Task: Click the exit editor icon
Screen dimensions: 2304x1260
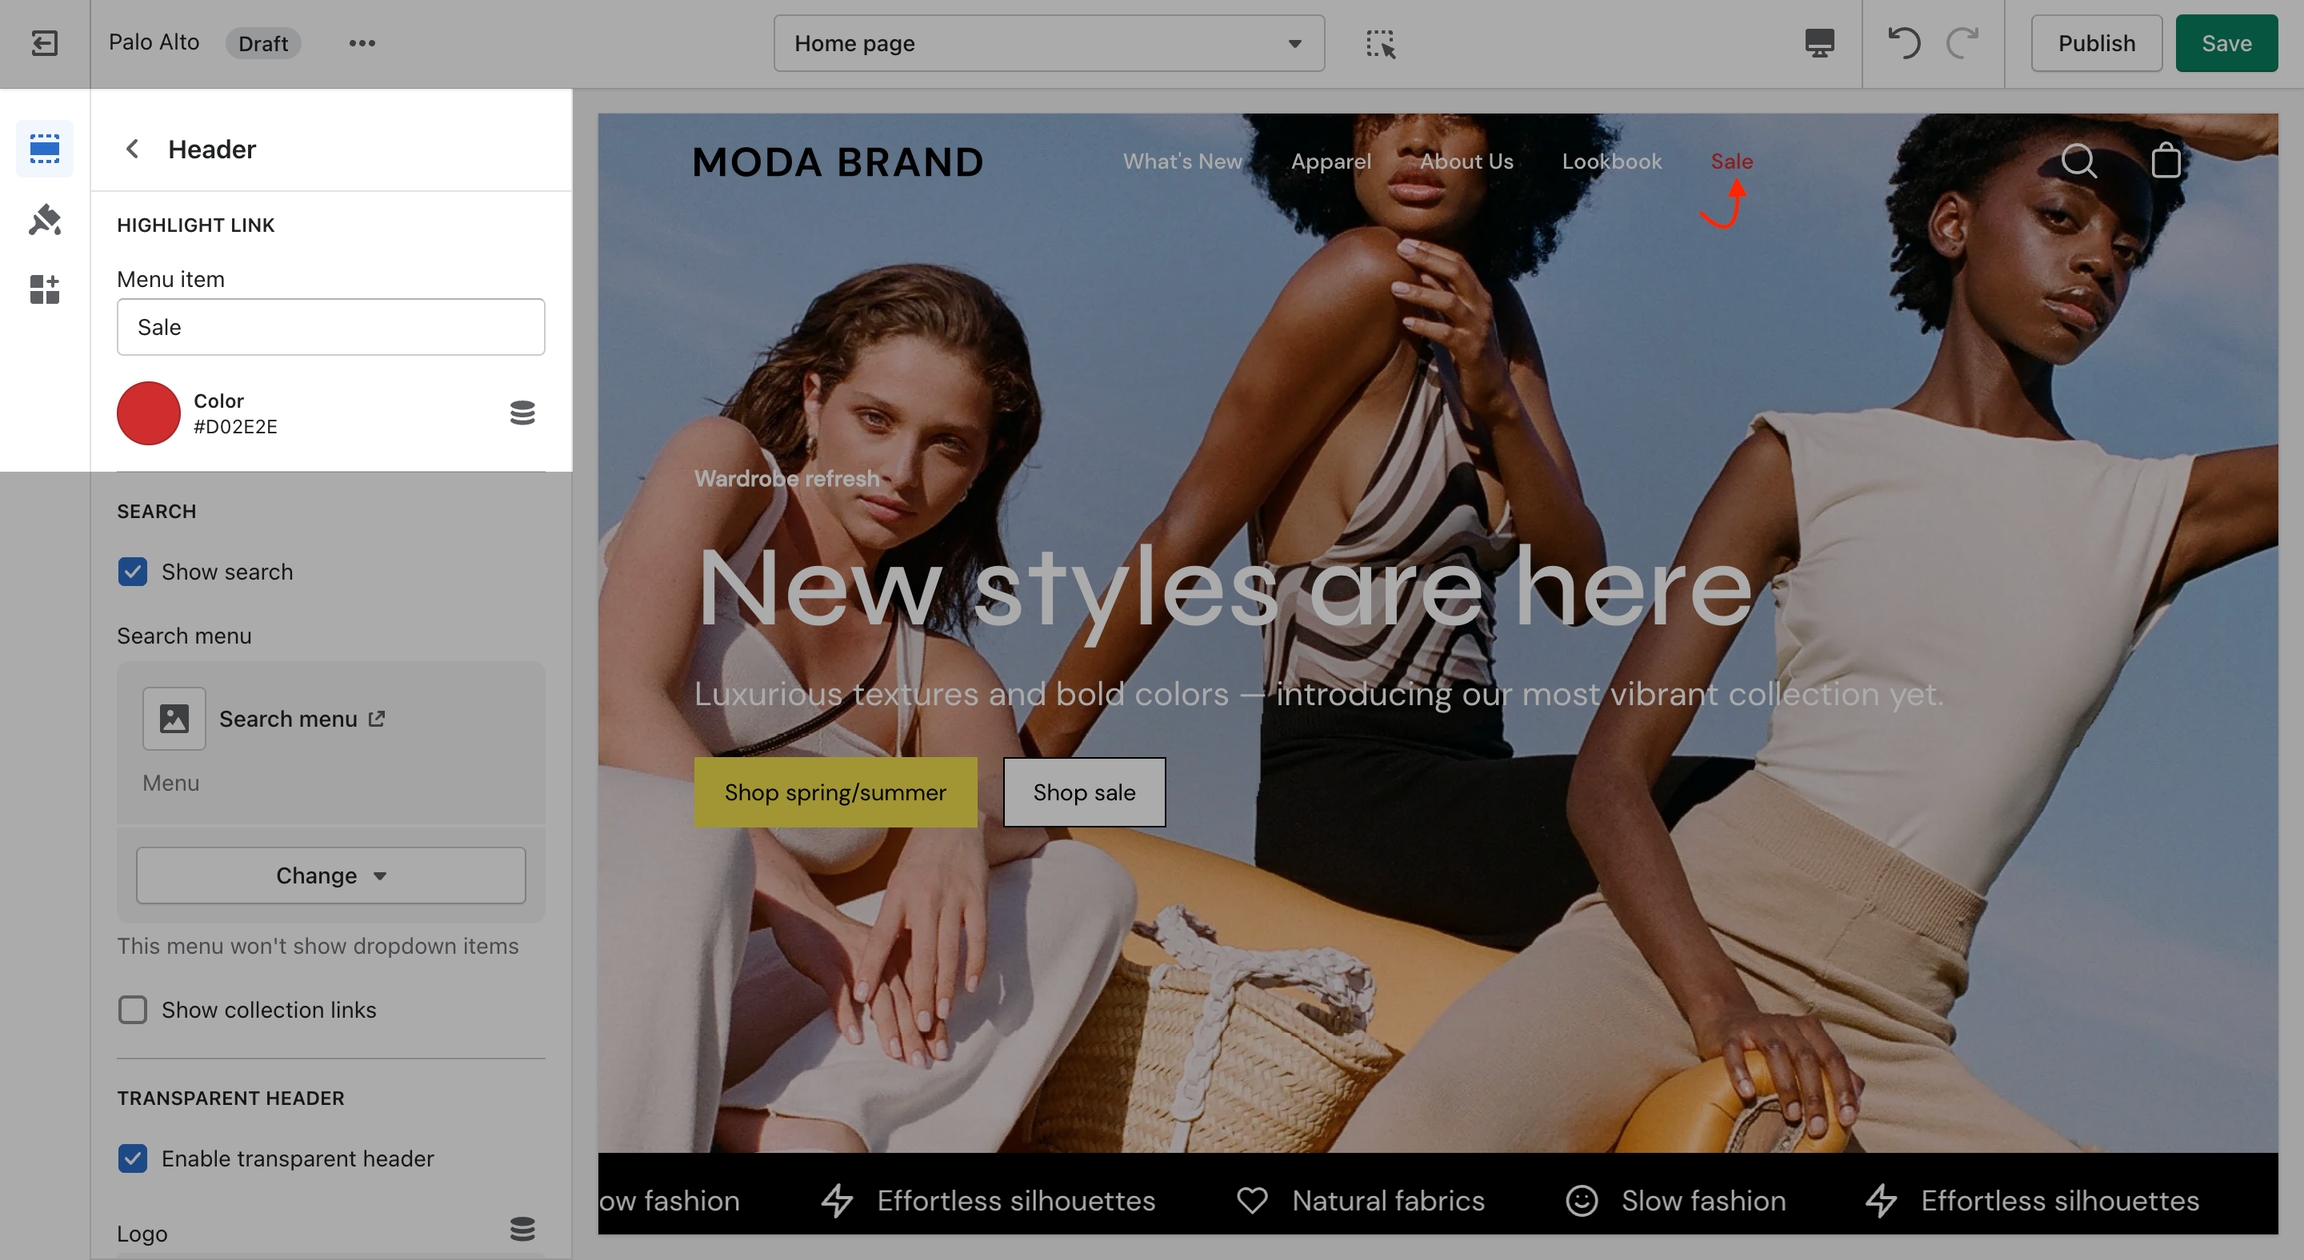Action: 44,43
